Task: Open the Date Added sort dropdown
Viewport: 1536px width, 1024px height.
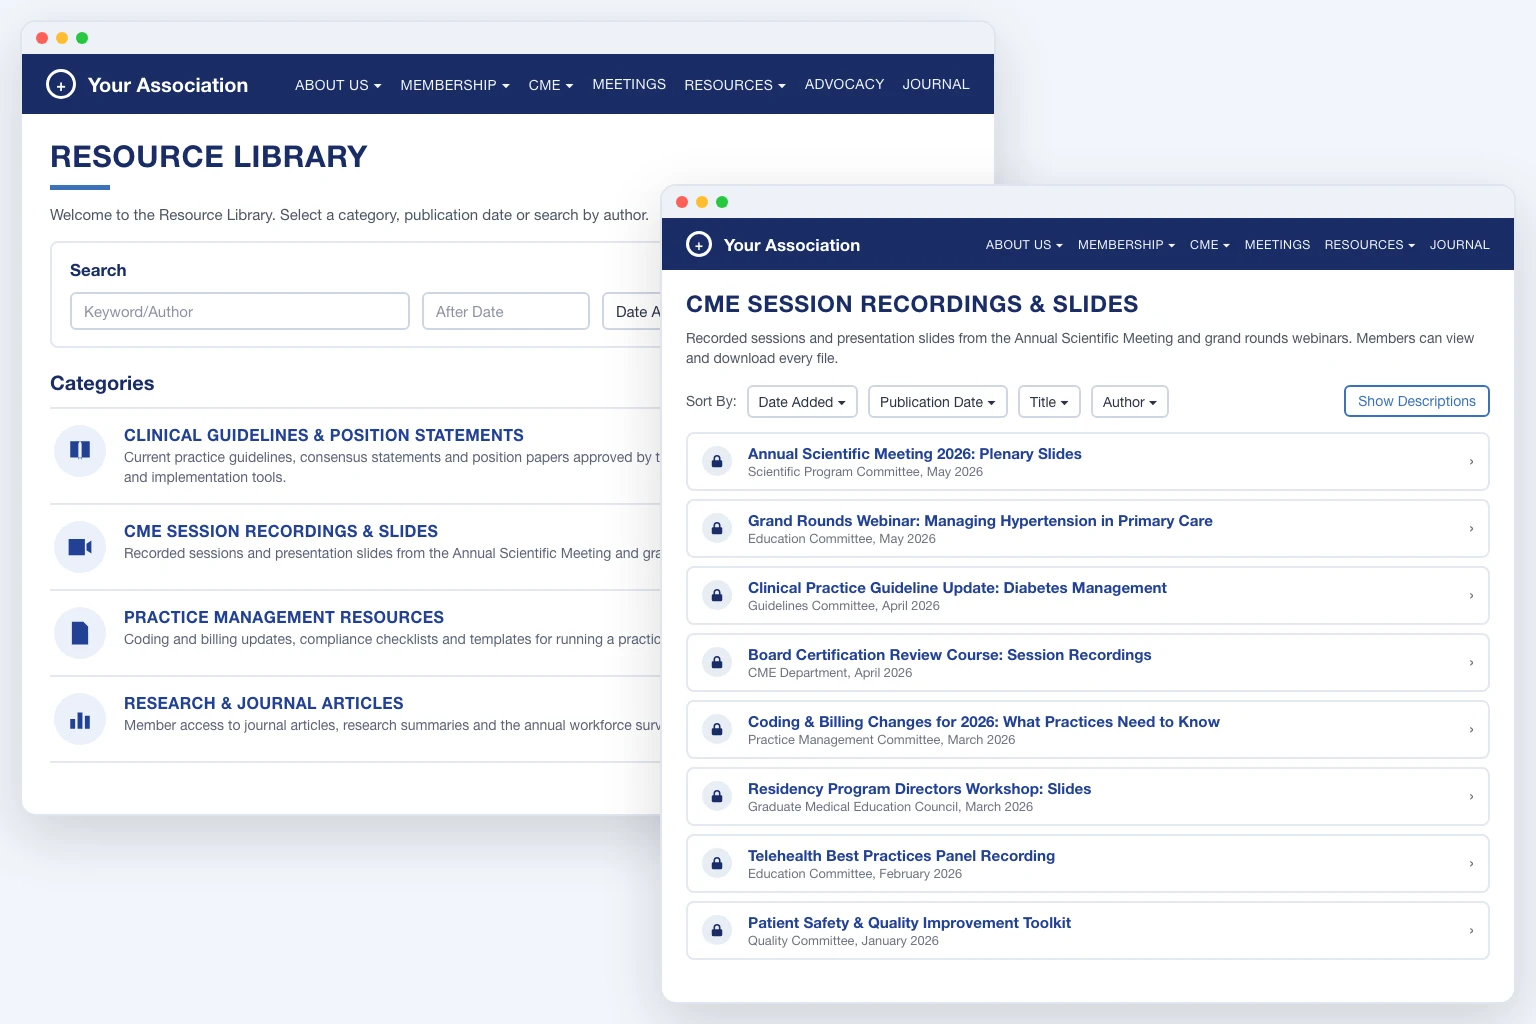Action: (x=802, y=402)
